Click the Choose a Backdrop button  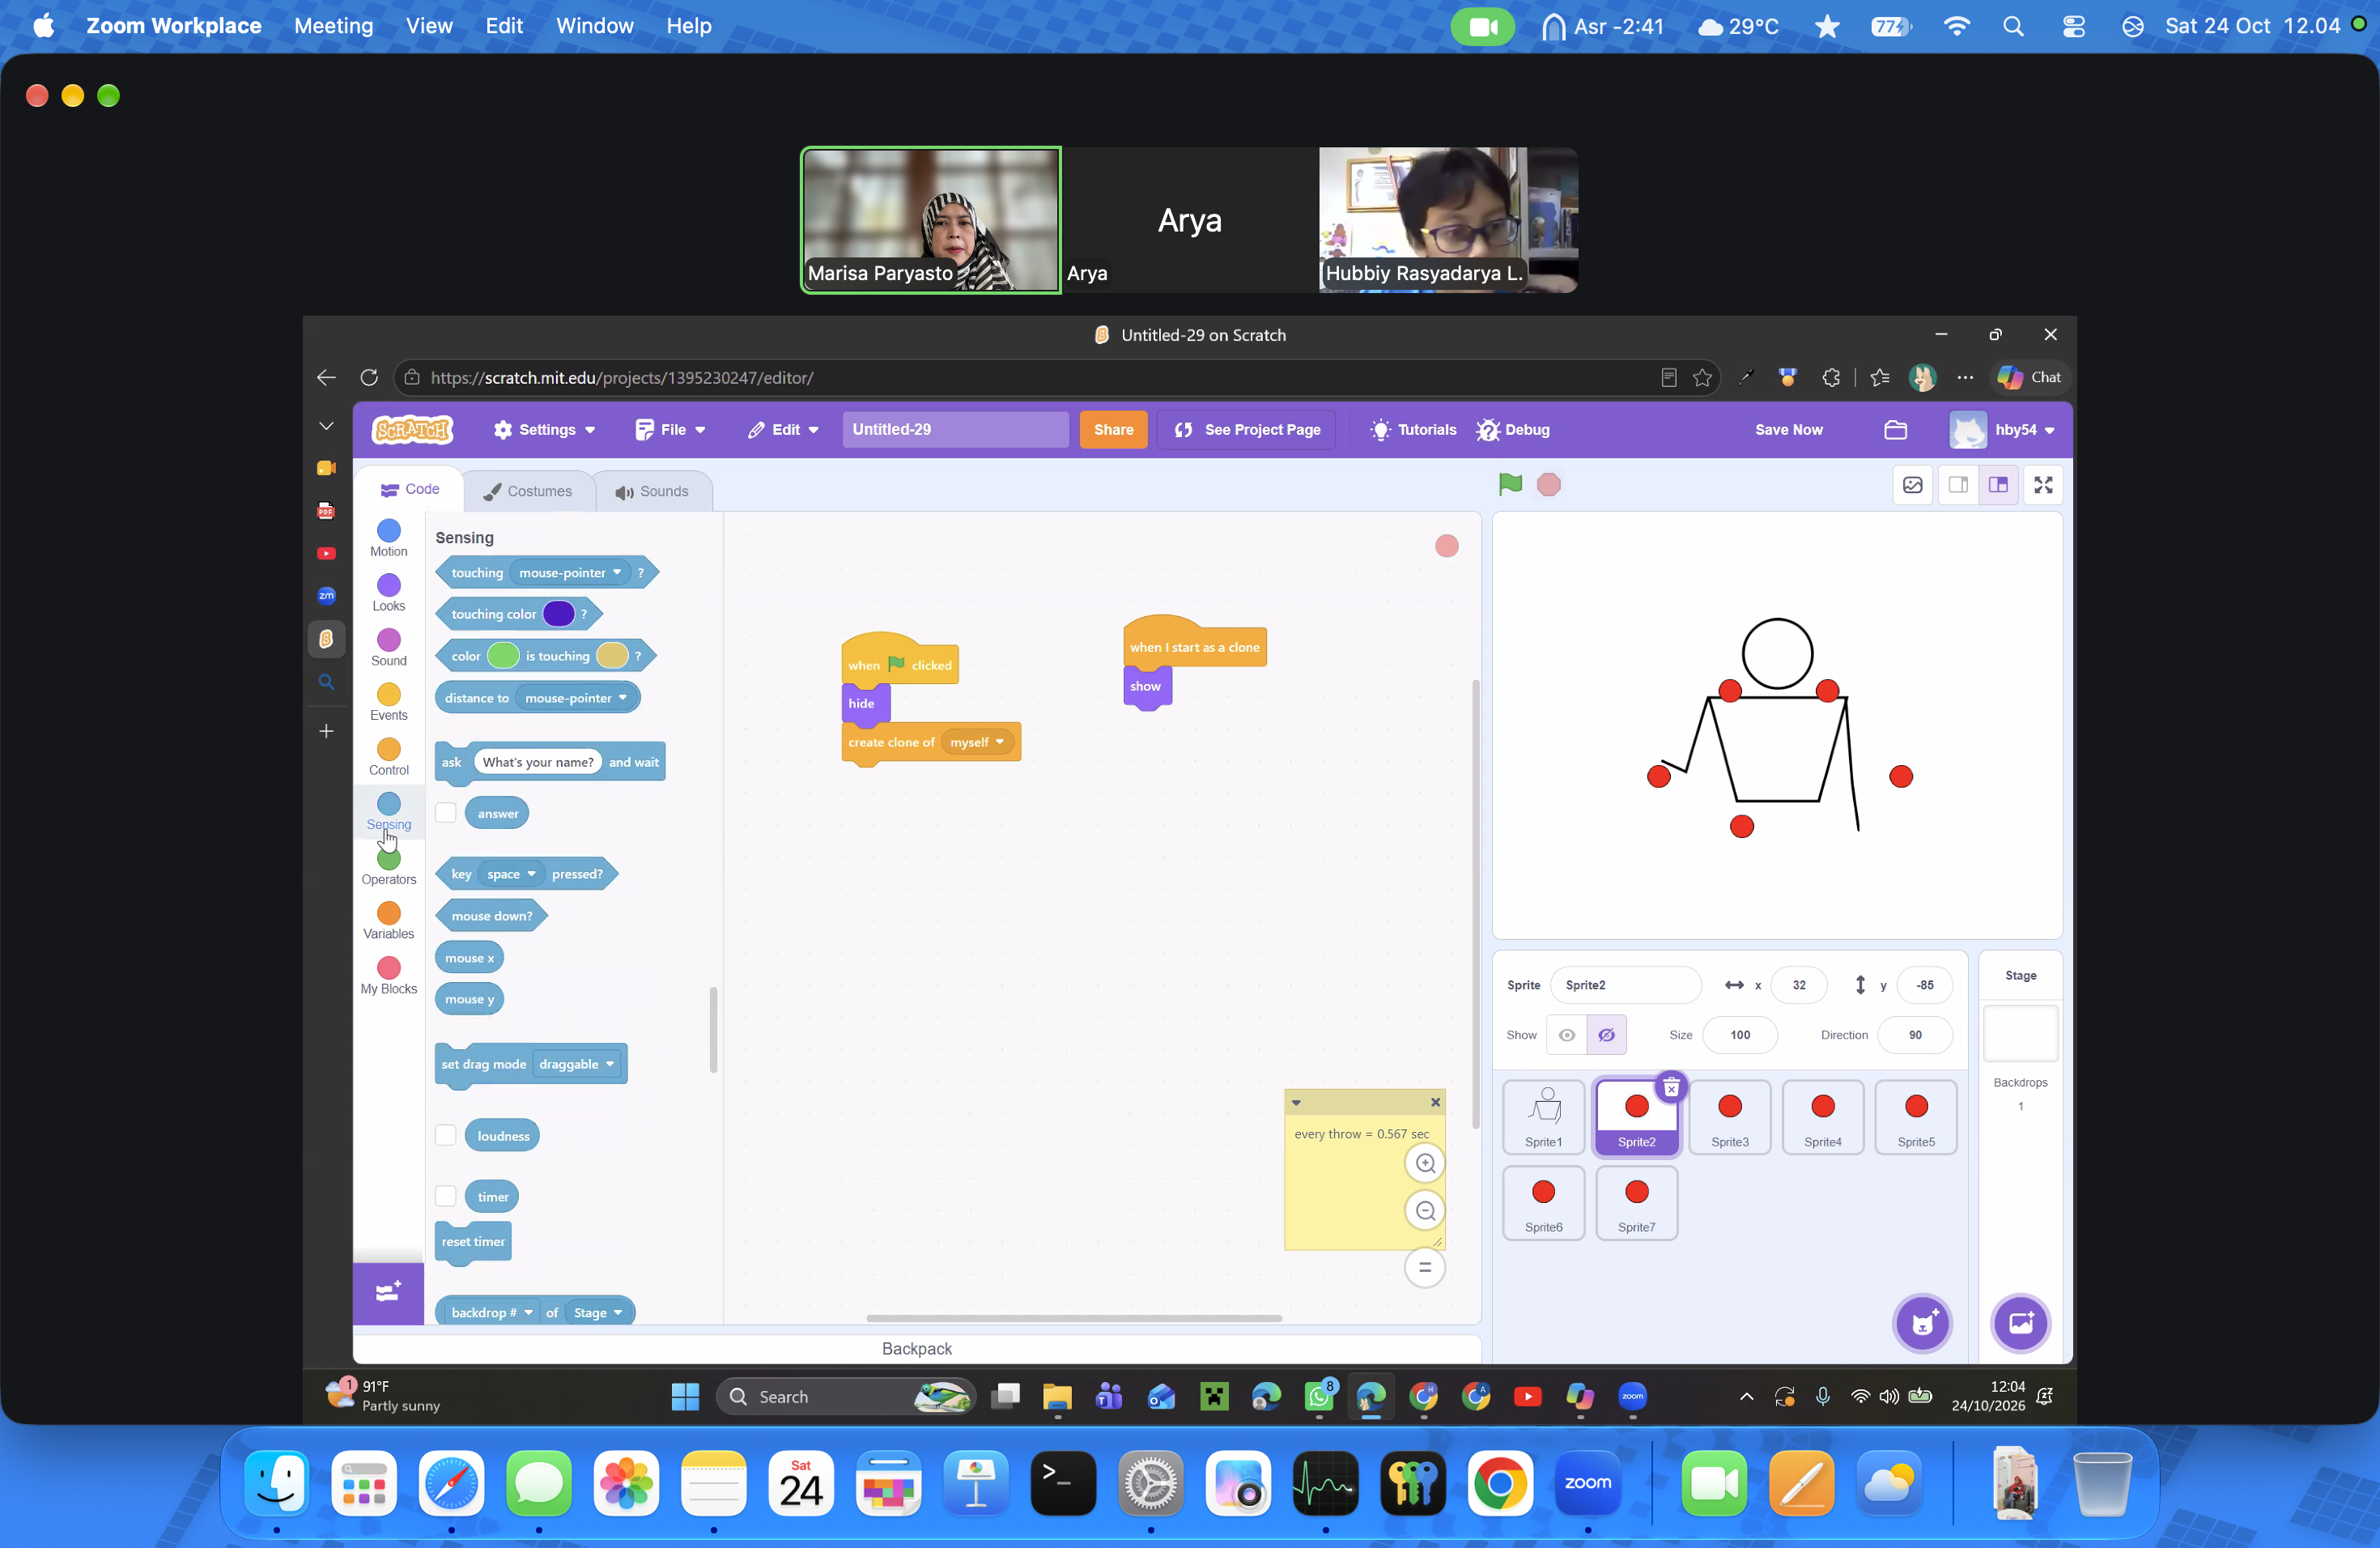coord(2020,1323)
